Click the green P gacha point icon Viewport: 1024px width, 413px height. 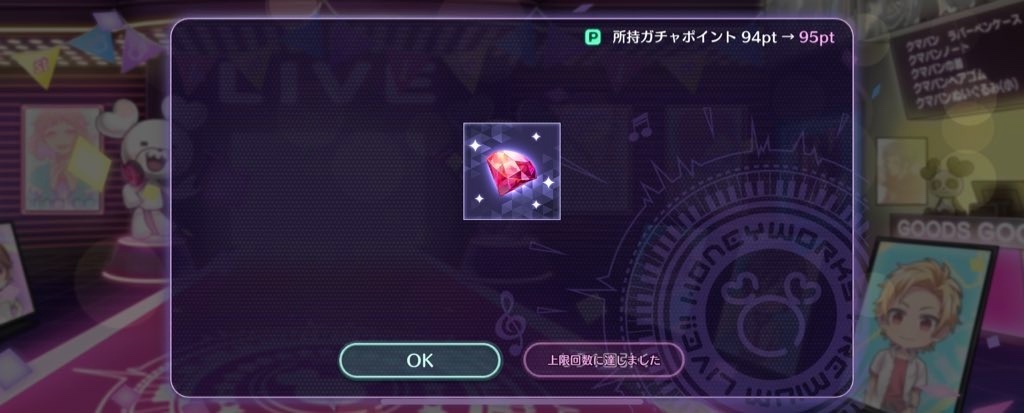pyautogui.click(x=592, y=37)
